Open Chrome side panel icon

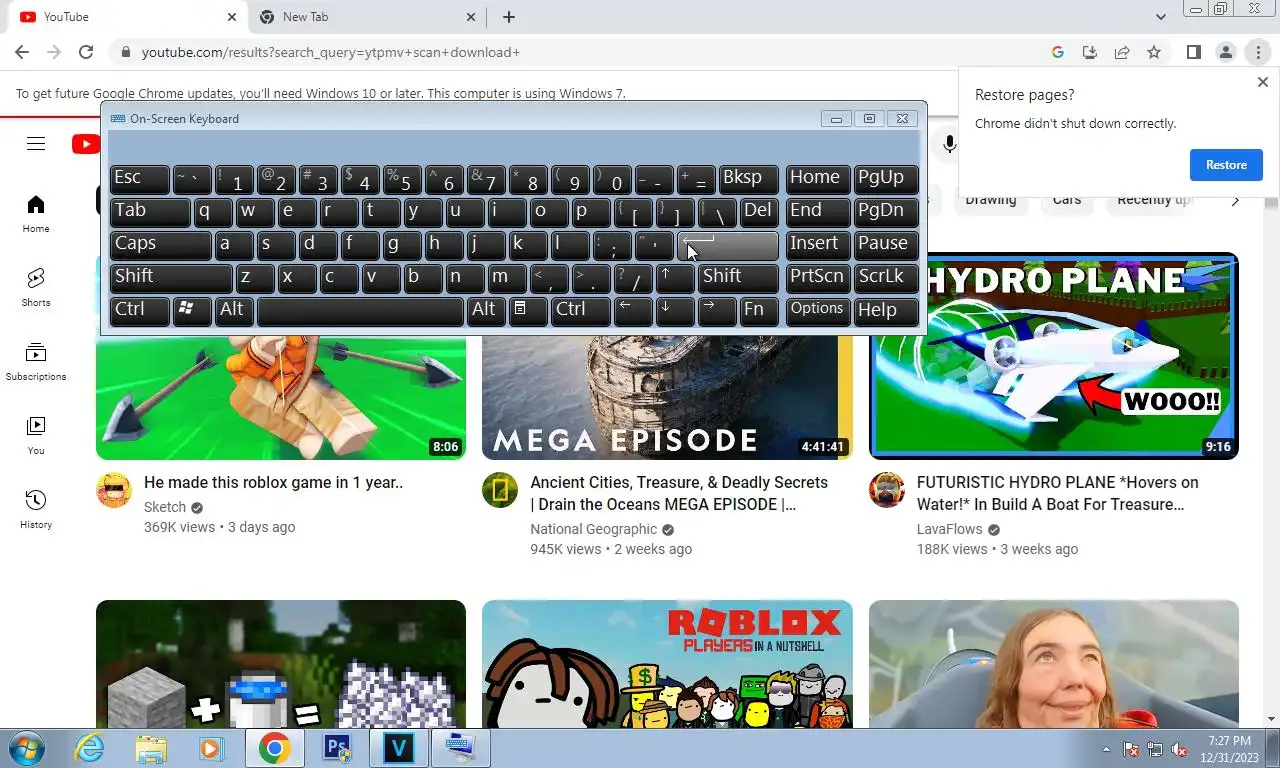click(1193, 52)
